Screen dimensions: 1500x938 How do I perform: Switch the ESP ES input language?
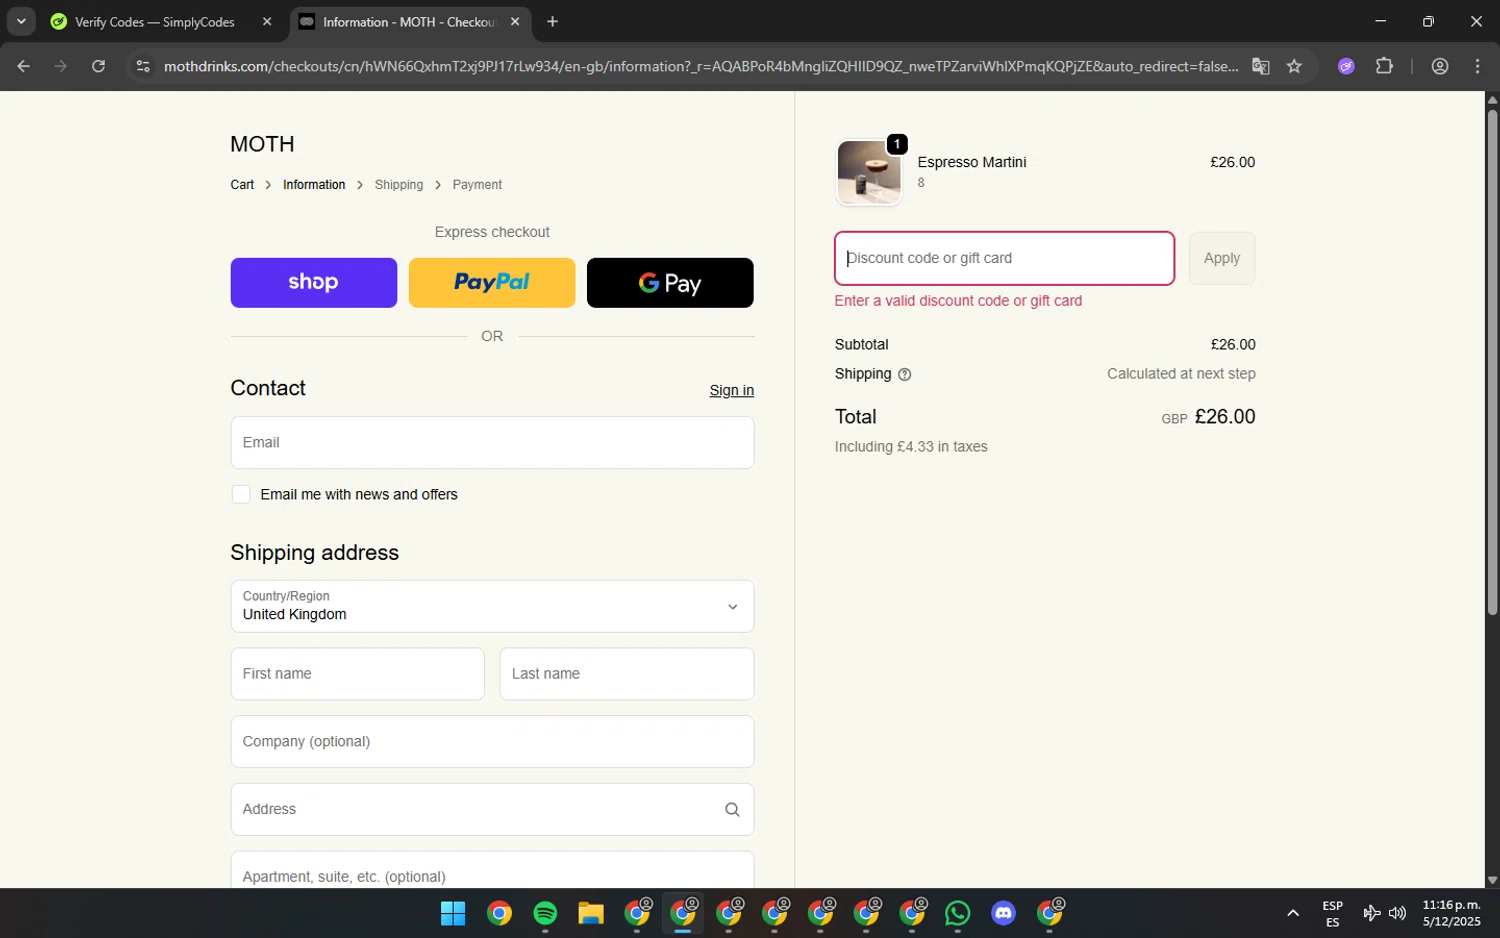pyautogui.click(x=1332, y=914)
